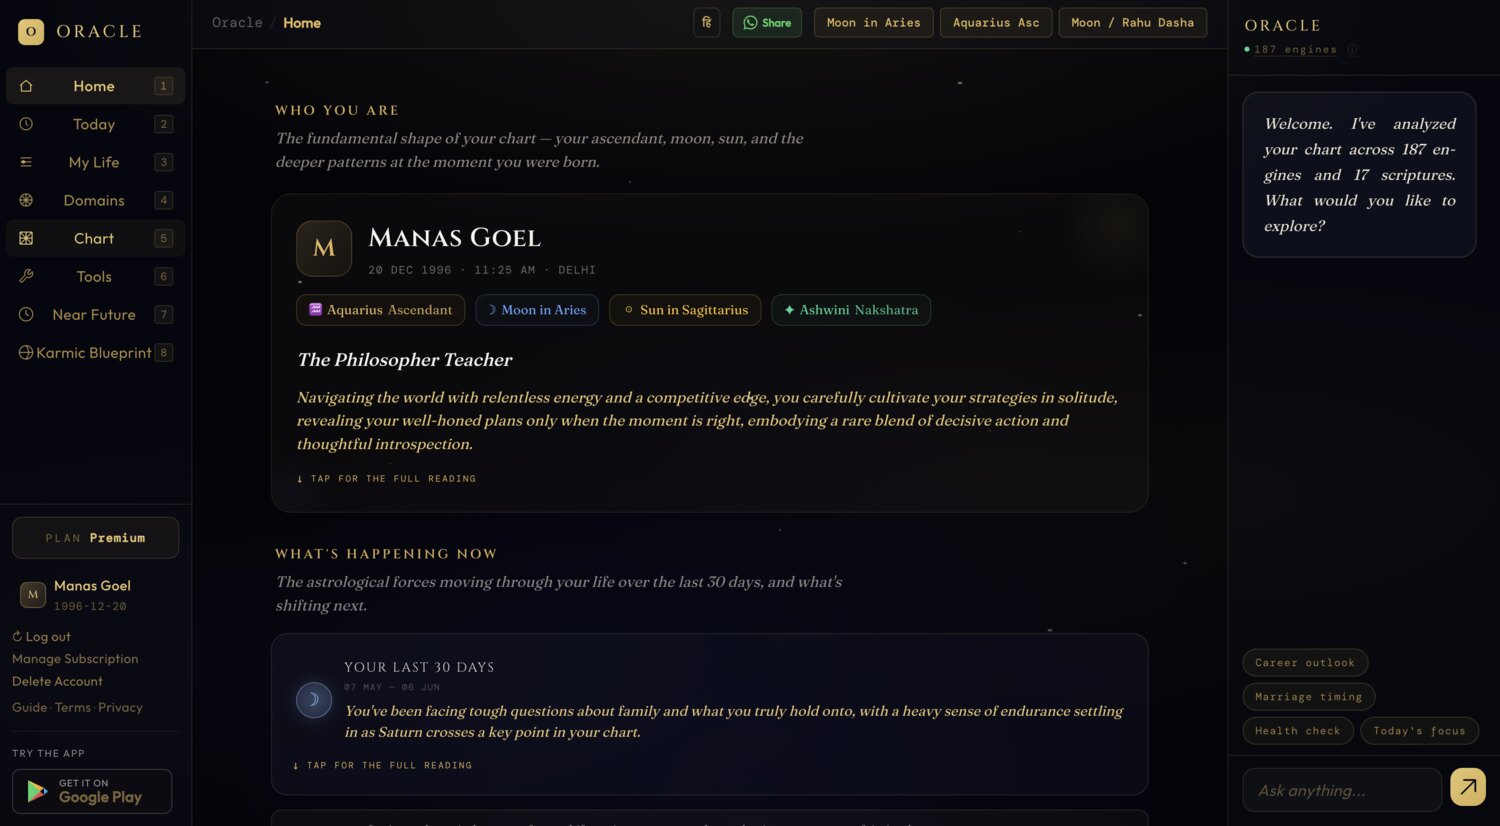Click the Log out link
Viewport: 1500px width, 826px height.
pos(41,636)
